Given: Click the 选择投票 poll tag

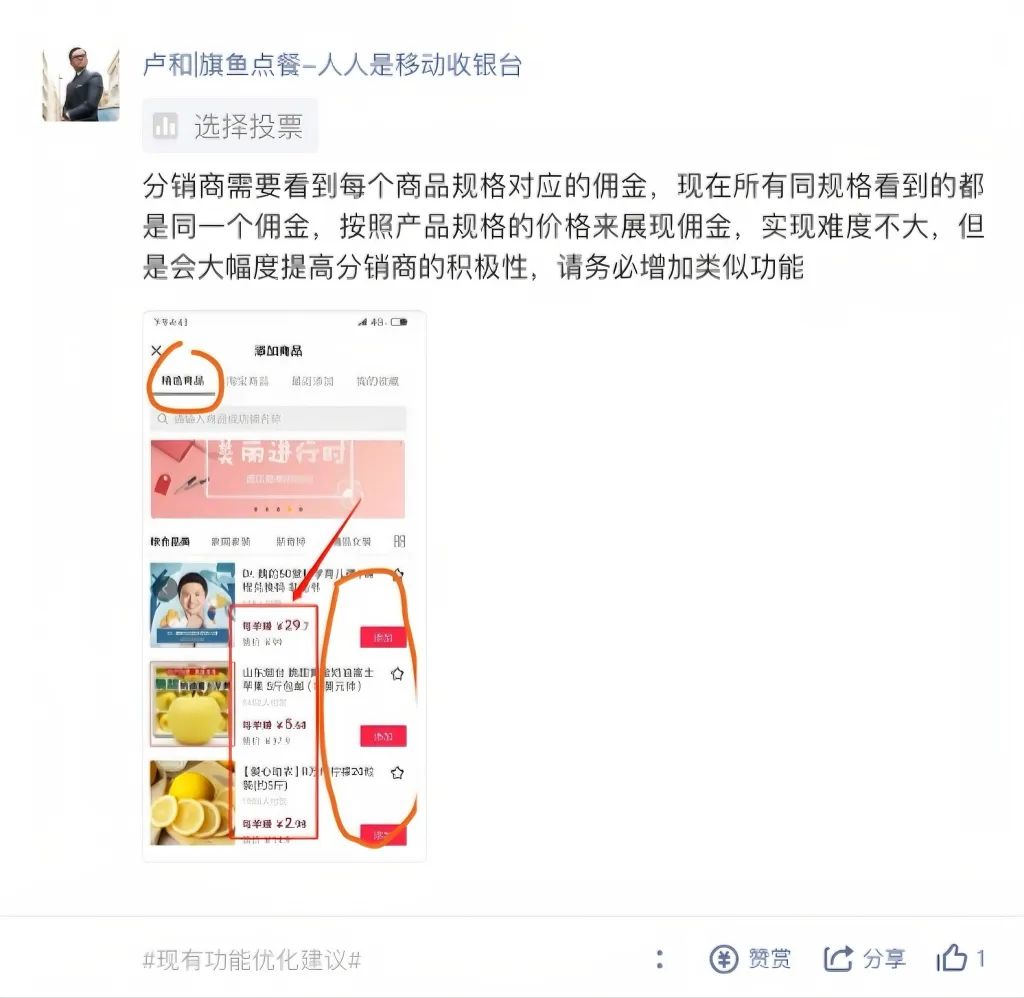Looking at the screenshot, I should [230, 126].
